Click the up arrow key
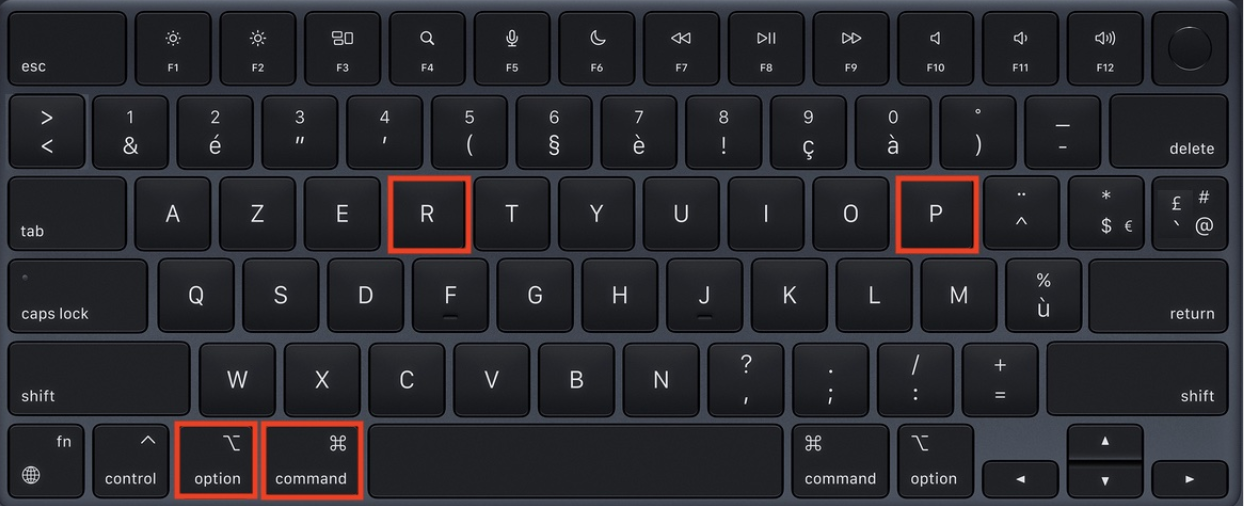The image size is (1244, 506). tap(1104, 442)
